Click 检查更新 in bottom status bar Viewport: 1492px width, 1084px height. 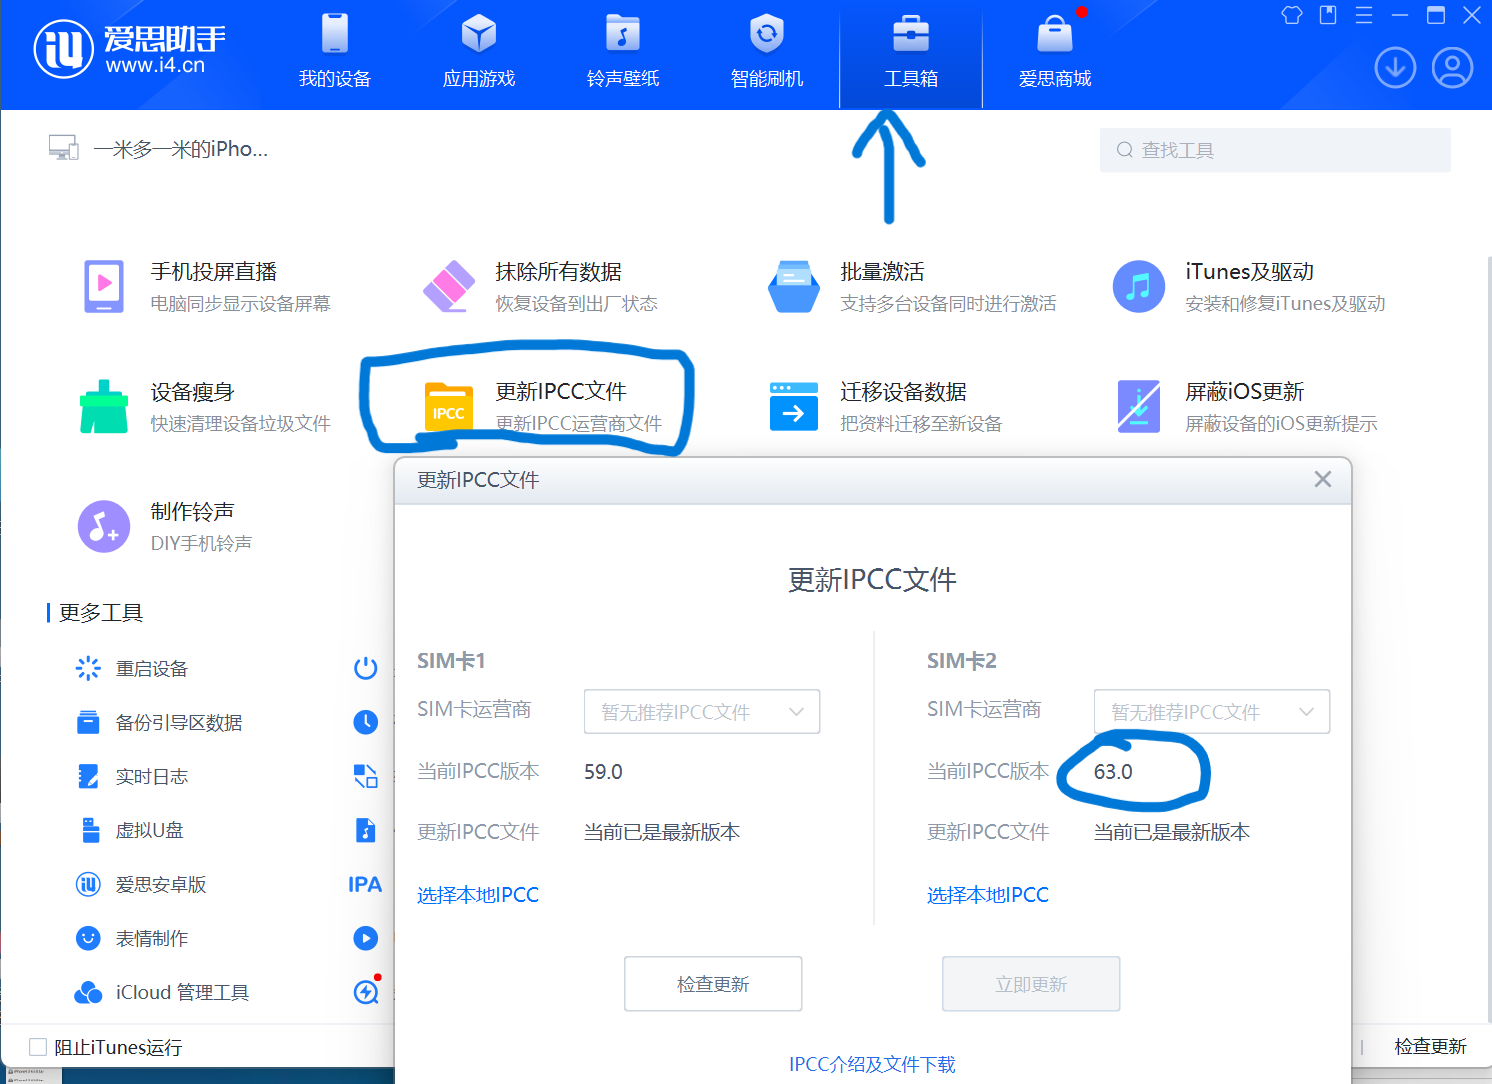[x=1430, y=1046]
